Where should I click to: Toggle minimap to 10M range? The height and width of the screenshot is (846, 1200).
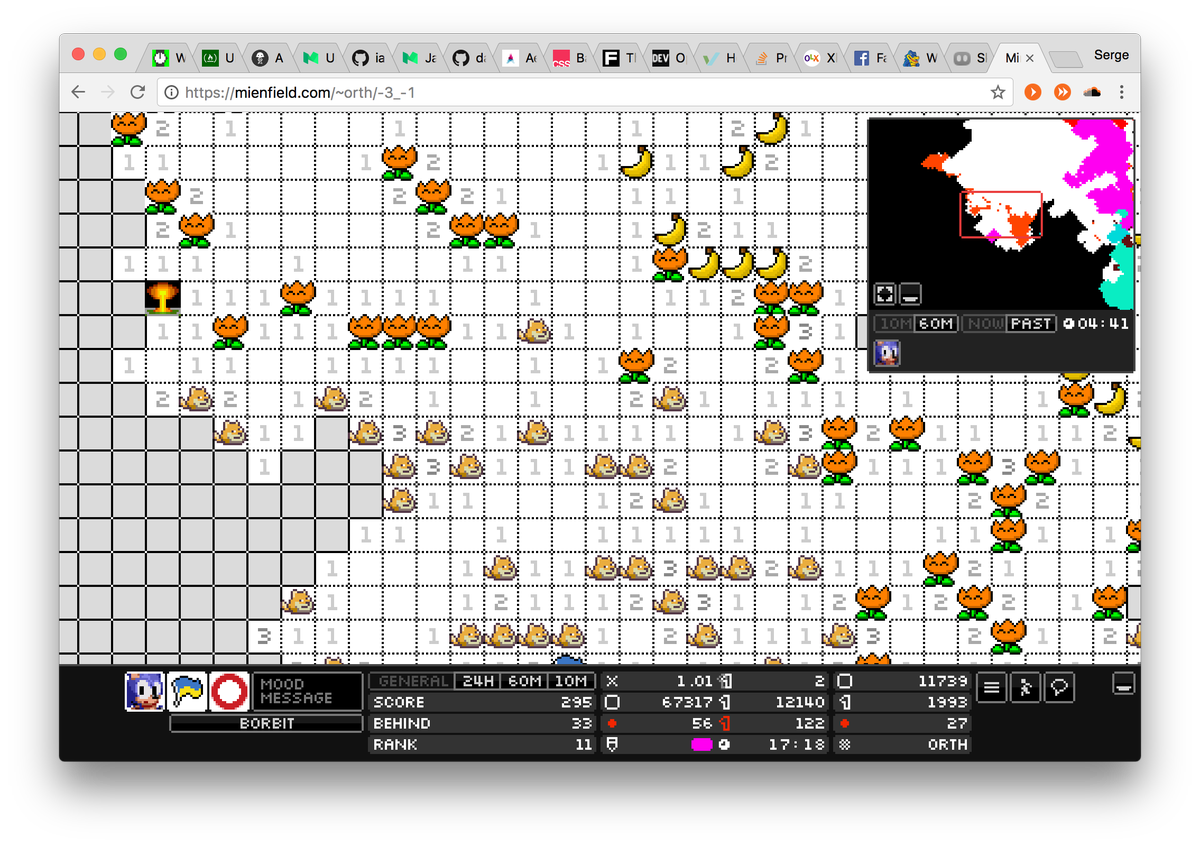(x=895, y=324)
